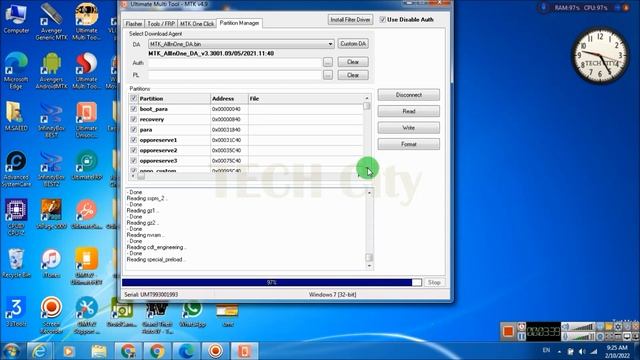Clear the Auth file field

point(353,62)
